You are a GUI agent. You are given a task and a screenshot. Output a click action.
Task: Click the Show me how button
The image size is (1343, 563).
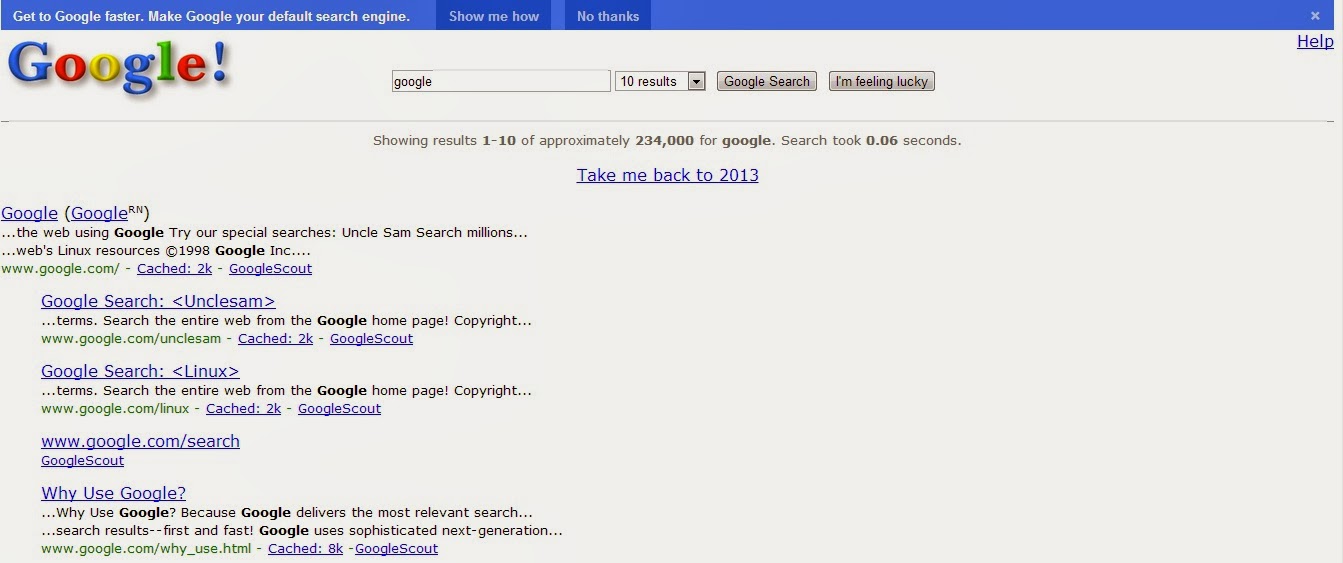click(494, 16)
